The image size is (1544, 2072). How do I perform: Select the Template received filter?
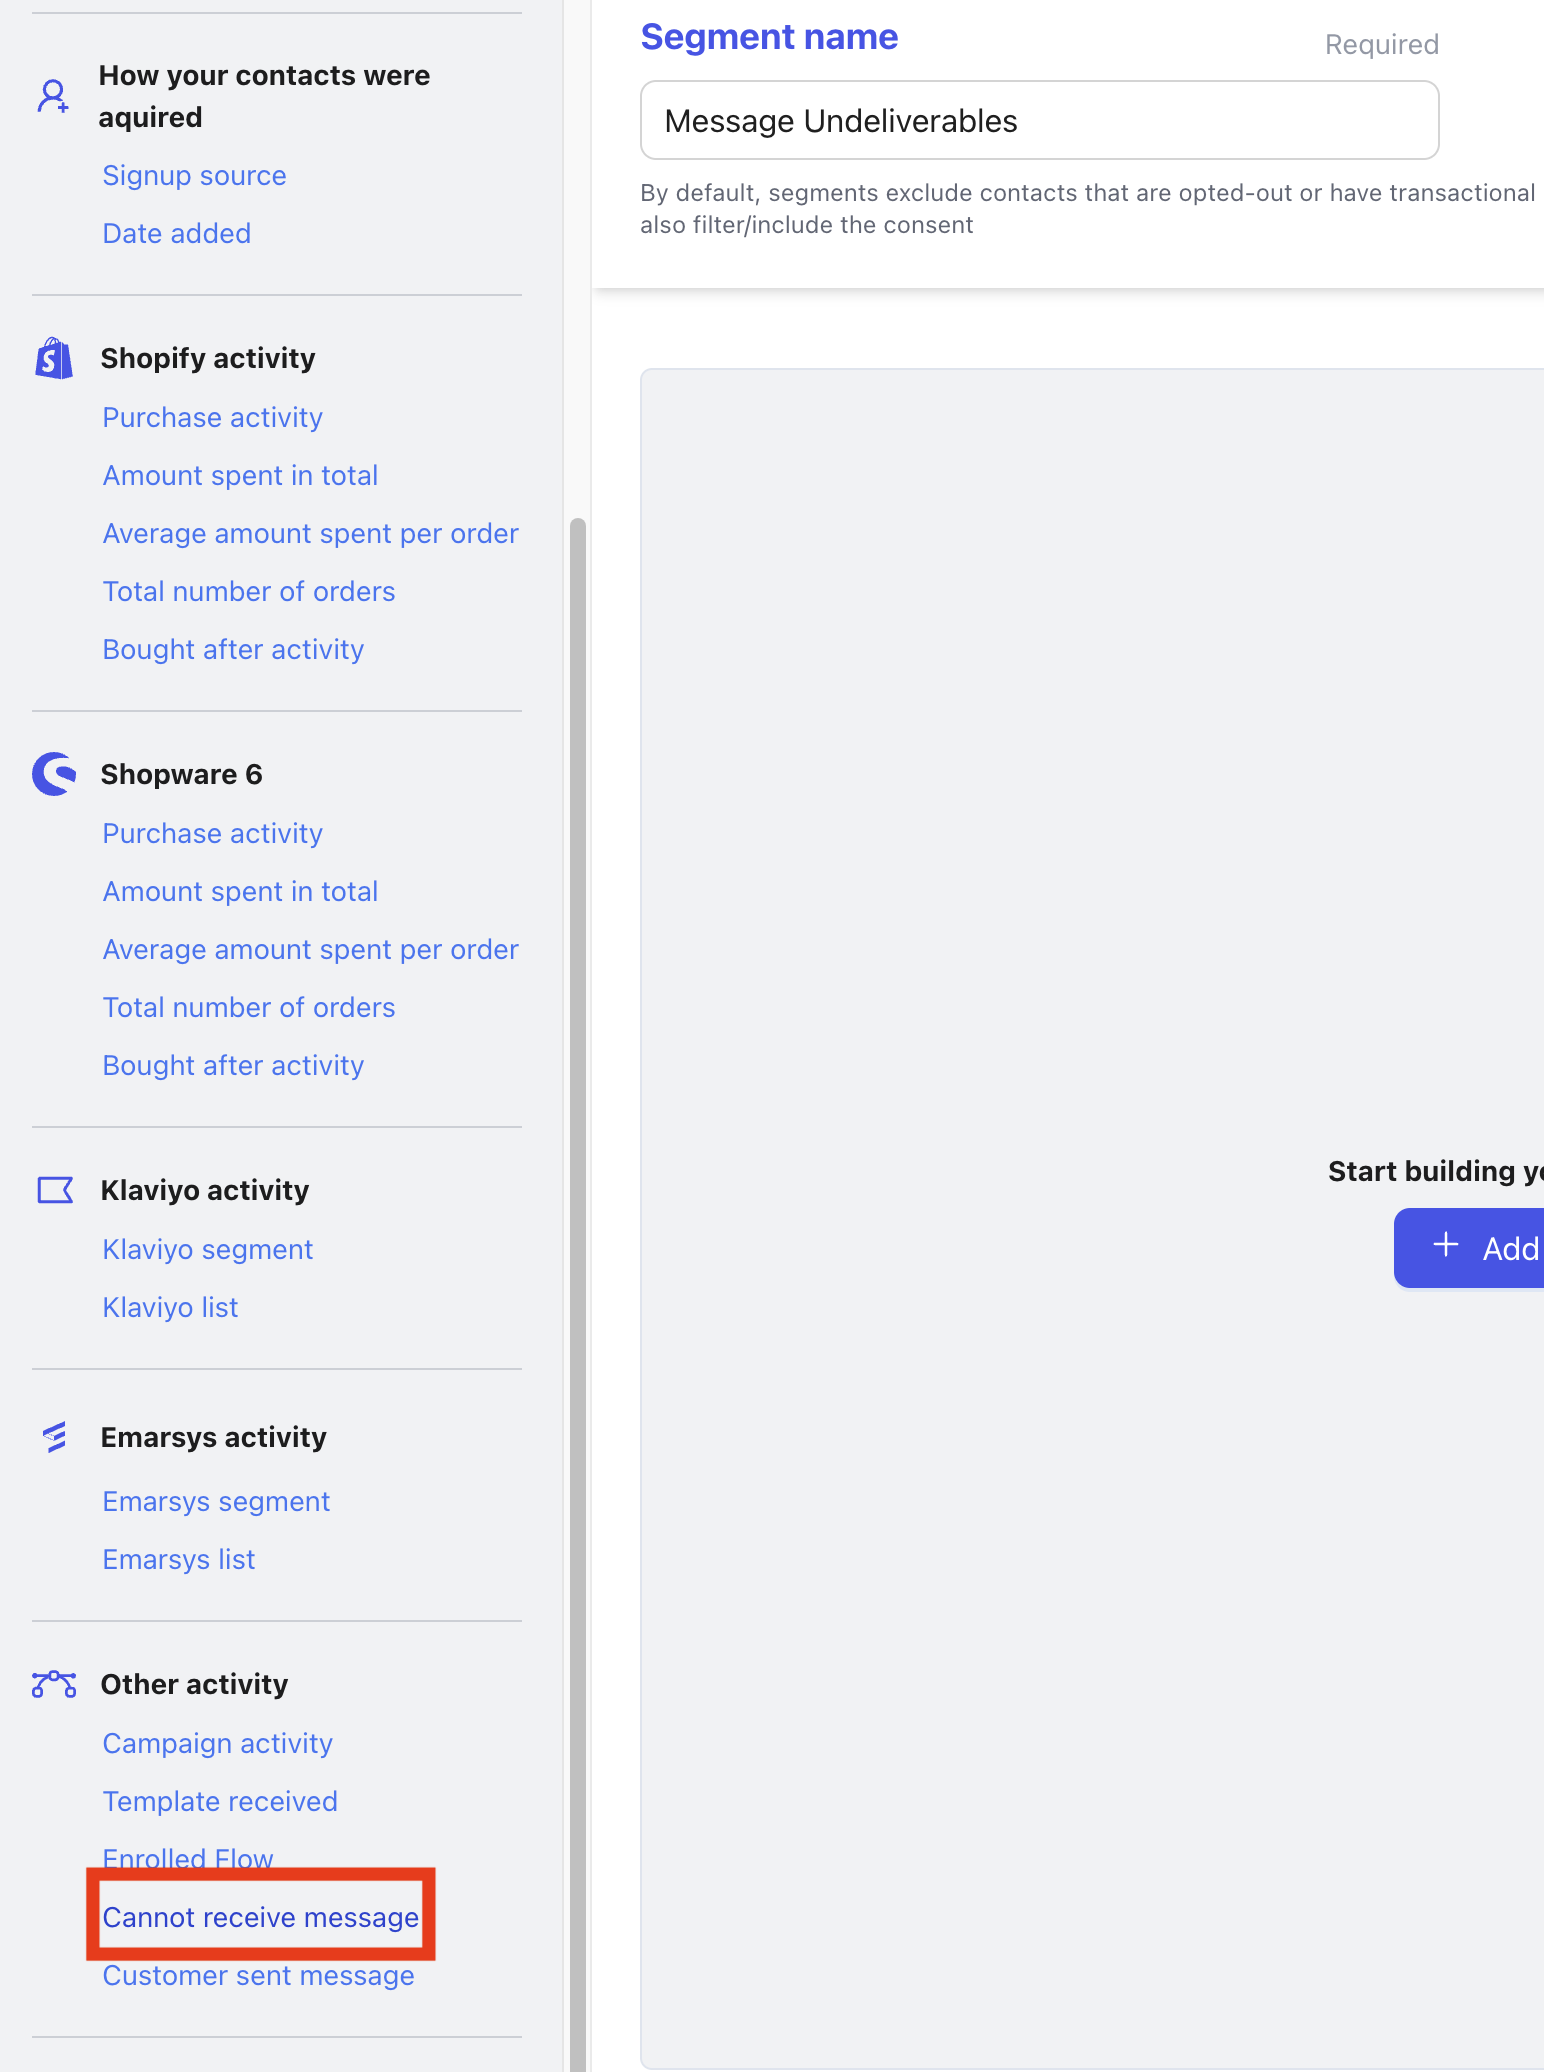coord(220,1802)
